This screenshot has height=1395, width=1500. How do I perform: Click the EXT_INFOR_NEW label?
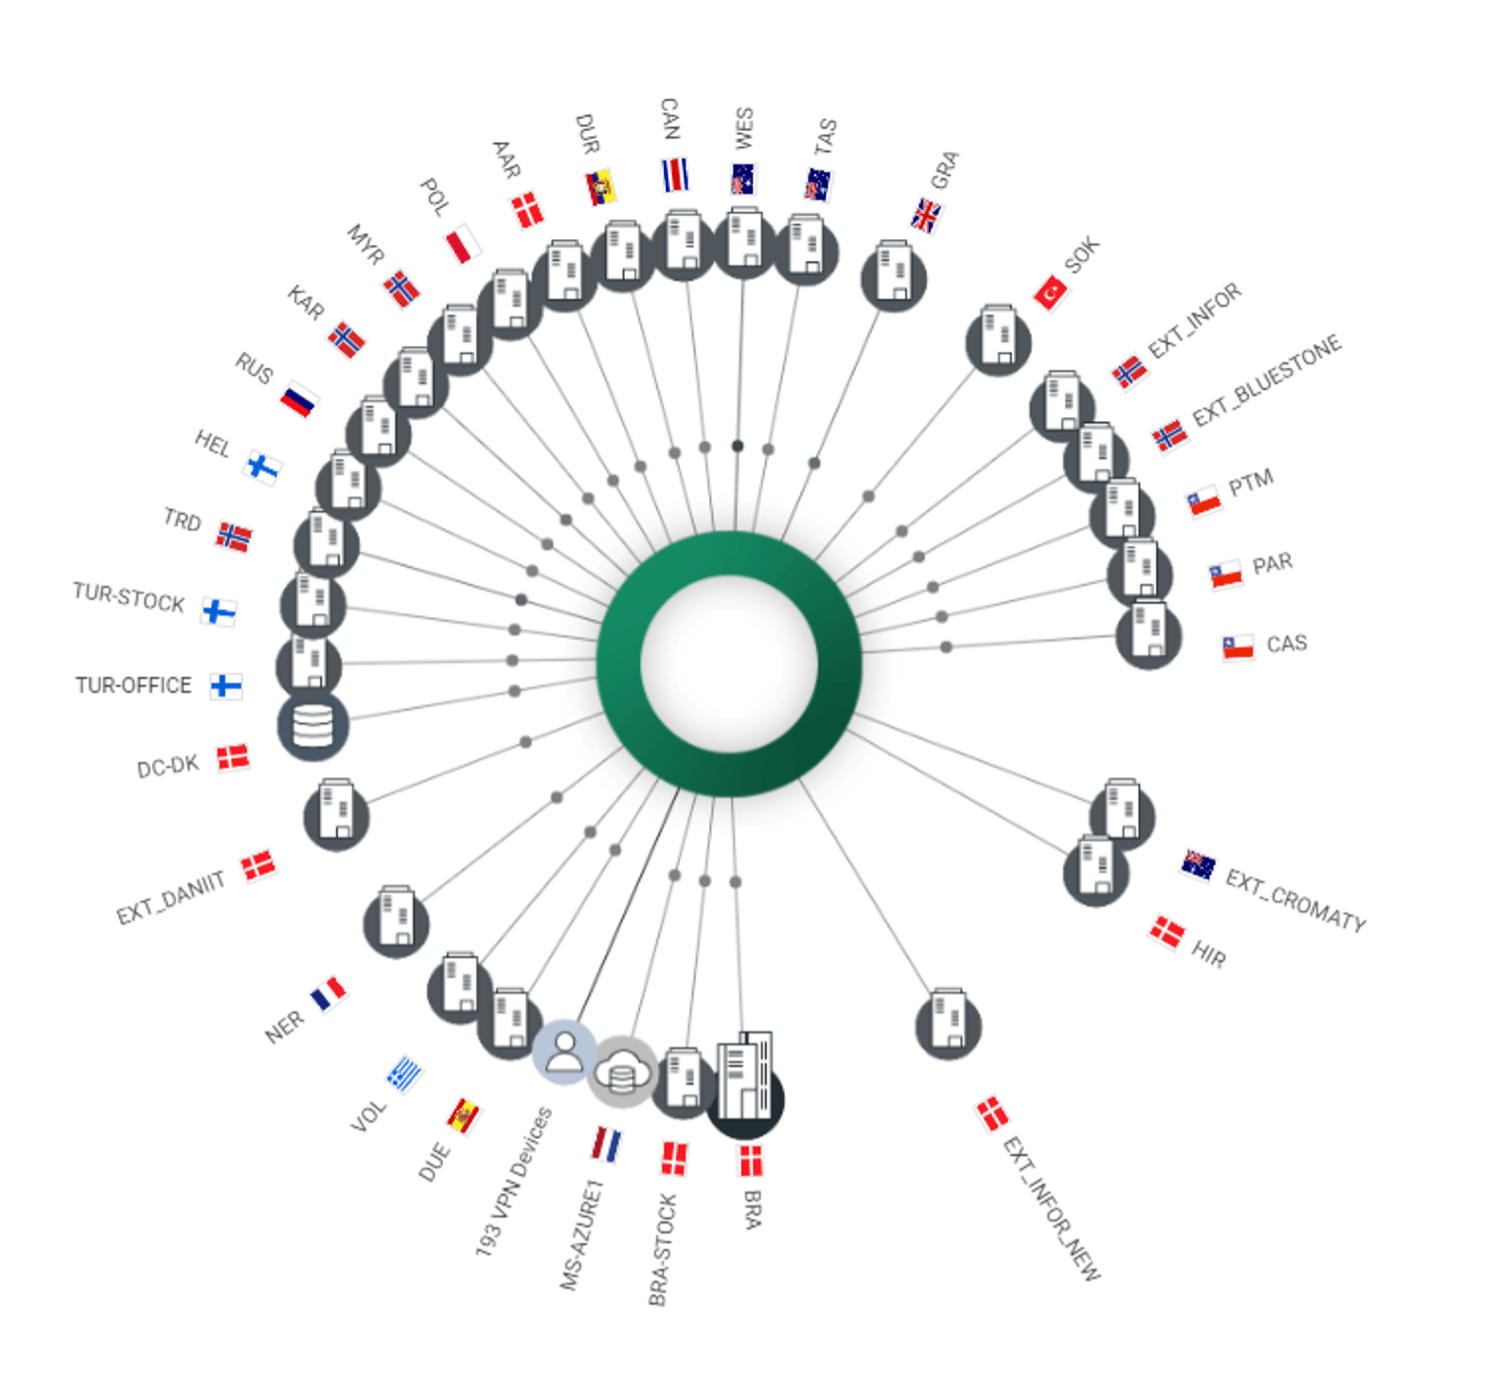pyautogui.click(x=1052, y=1208)
